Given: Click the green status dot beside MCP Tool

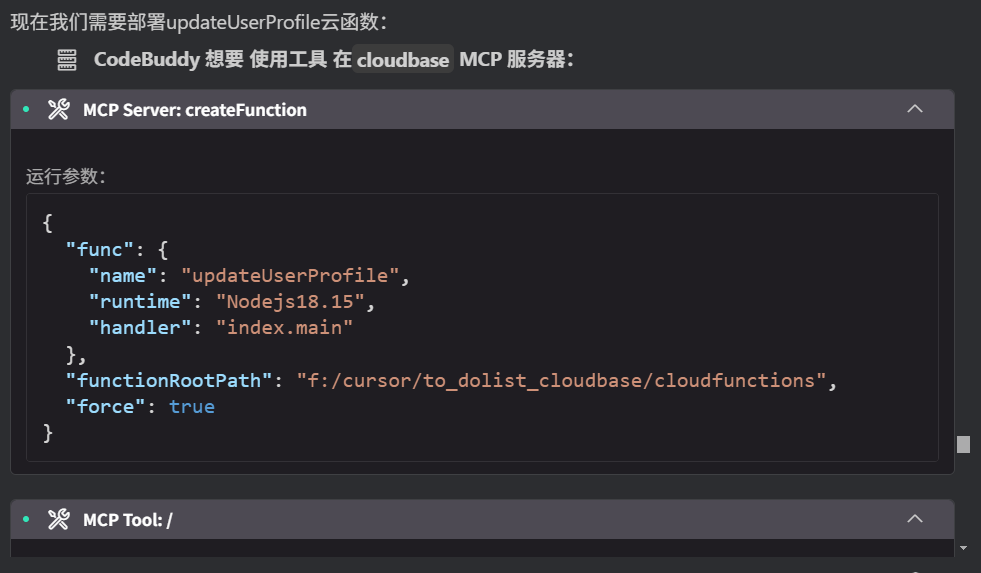Looking at the screenshot, I should (26, 519).
